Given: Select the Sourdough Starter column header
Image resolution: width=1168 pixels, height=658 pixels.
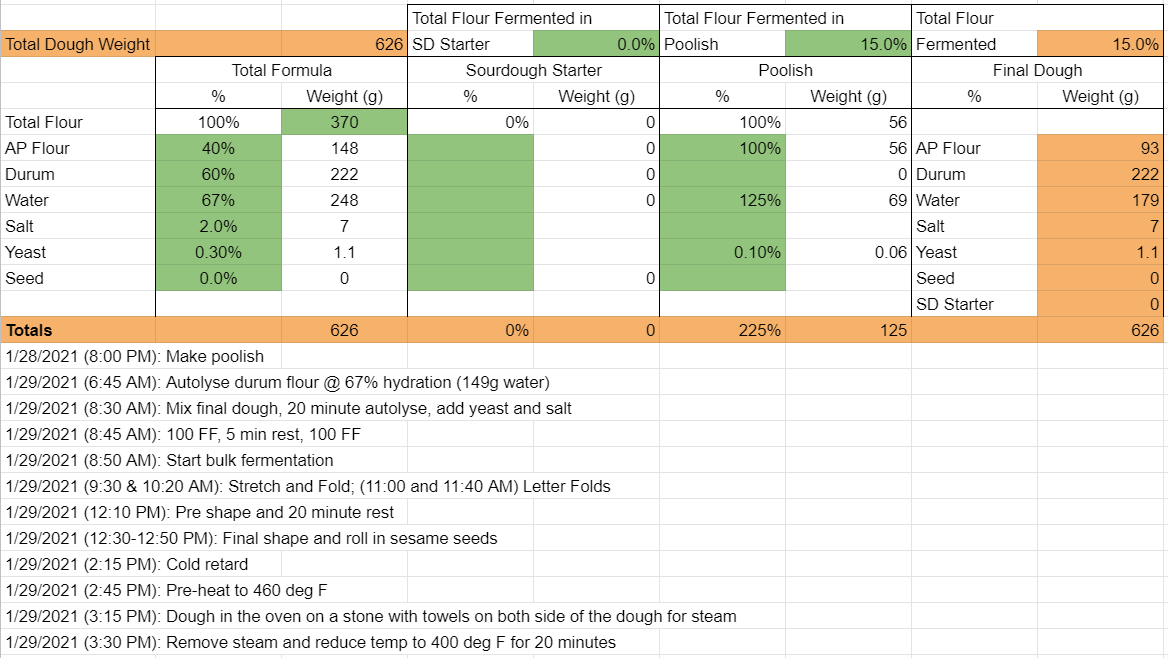Looking at the screenshot, I should tap(533, 70).
